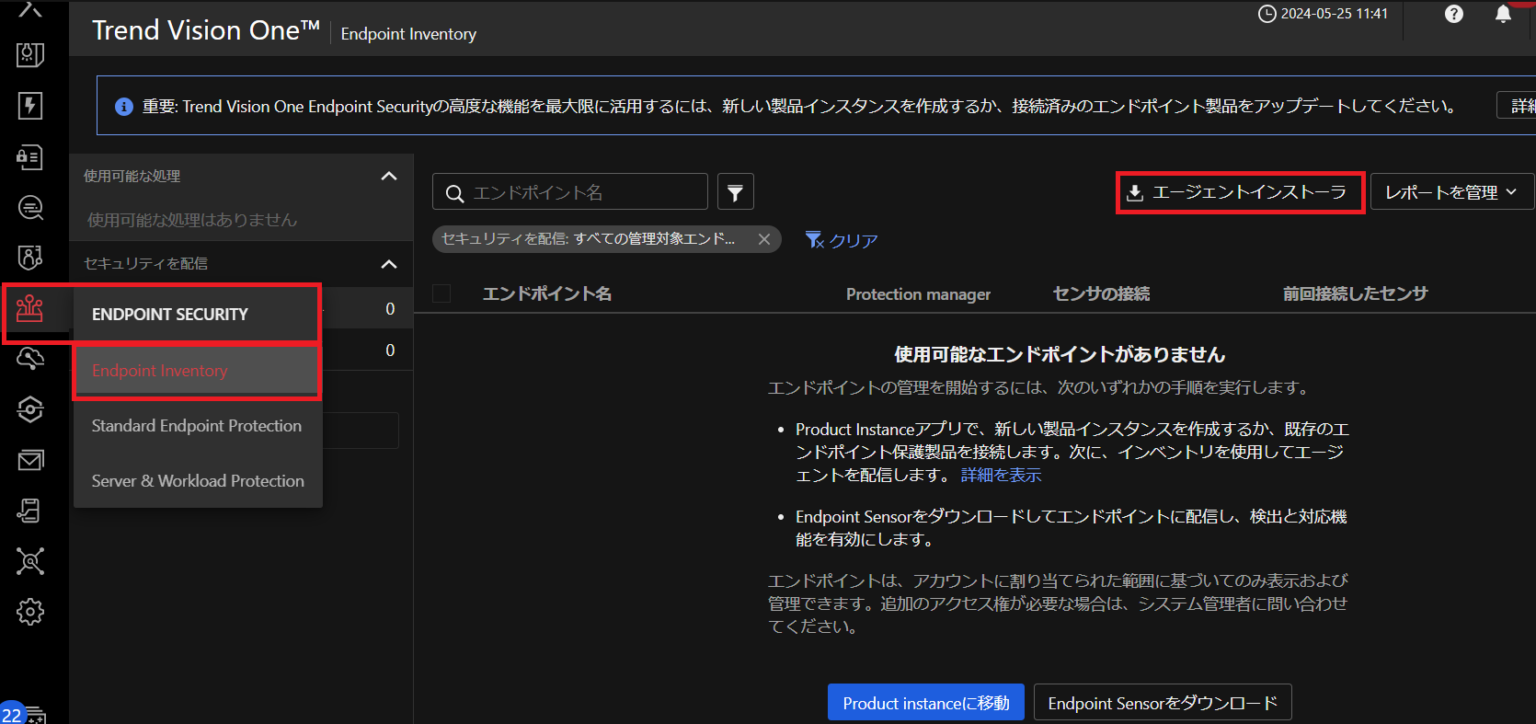Click the Product instanceに移動 button
This screenshot has height=724, width=1536.
[x=925, y=702]
